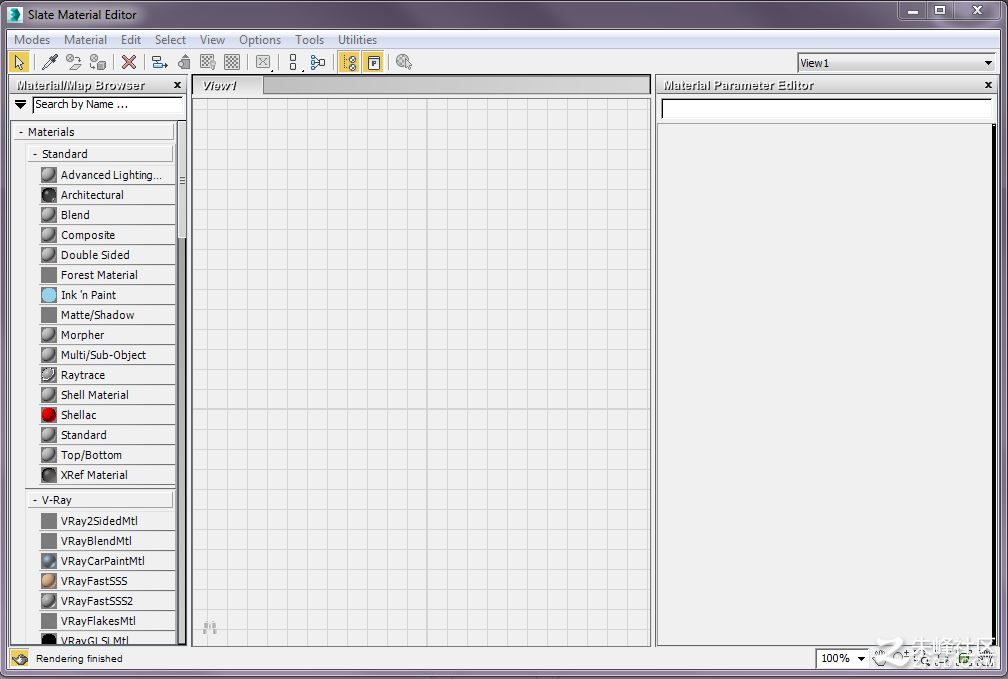Open the Utilities menu
The width and height of the screenshot is (1008, 679).
[357, 40]
